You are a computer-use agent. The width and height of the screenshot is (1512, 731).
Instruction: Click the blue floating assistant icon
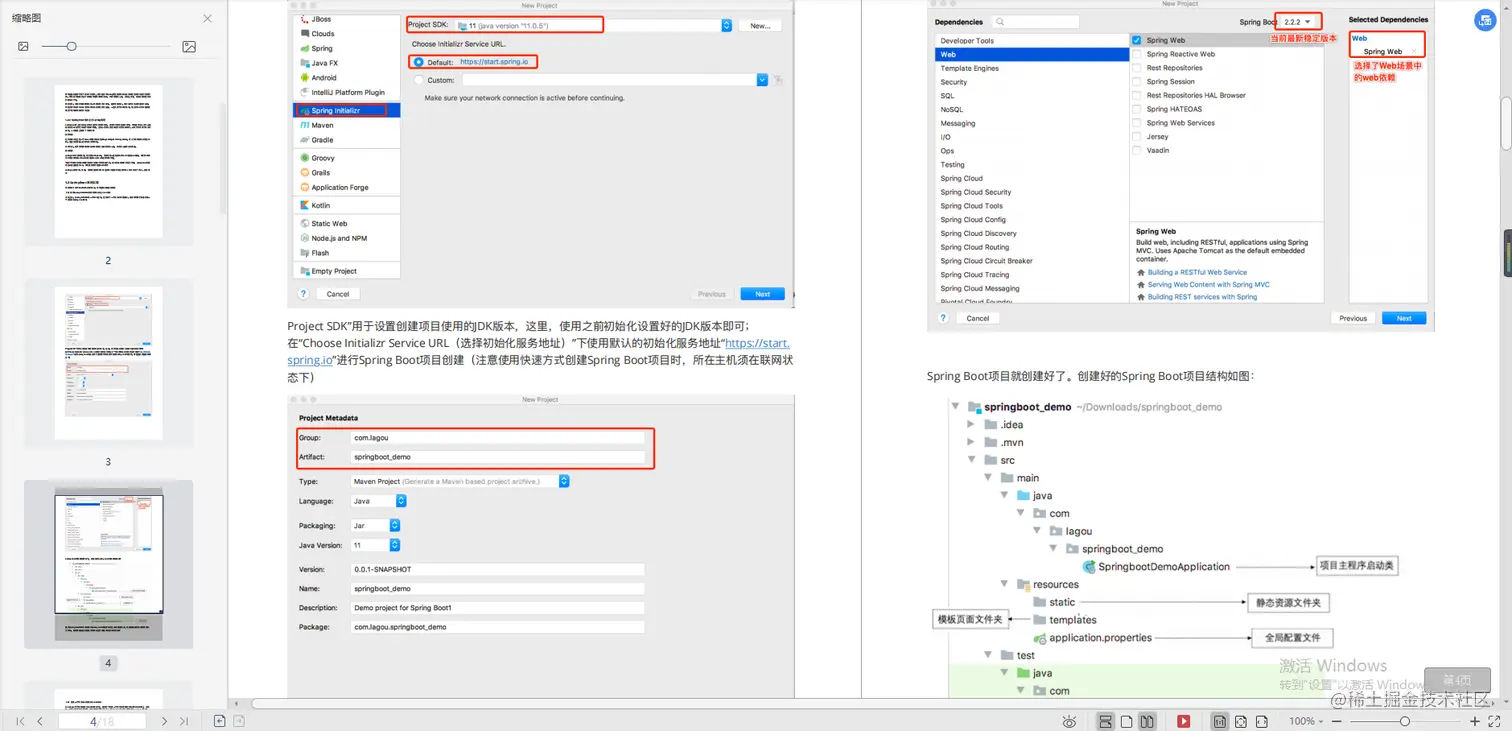[1486, 22]
